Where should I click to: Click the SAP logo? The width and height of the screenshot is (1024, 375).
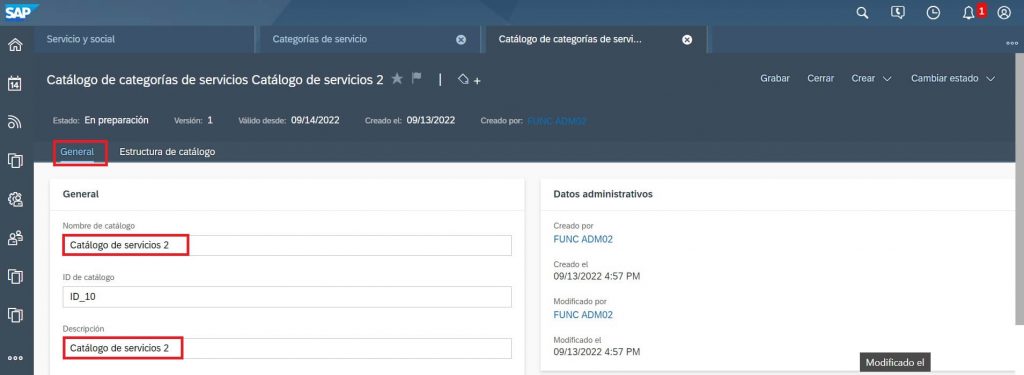coord(22,12)
